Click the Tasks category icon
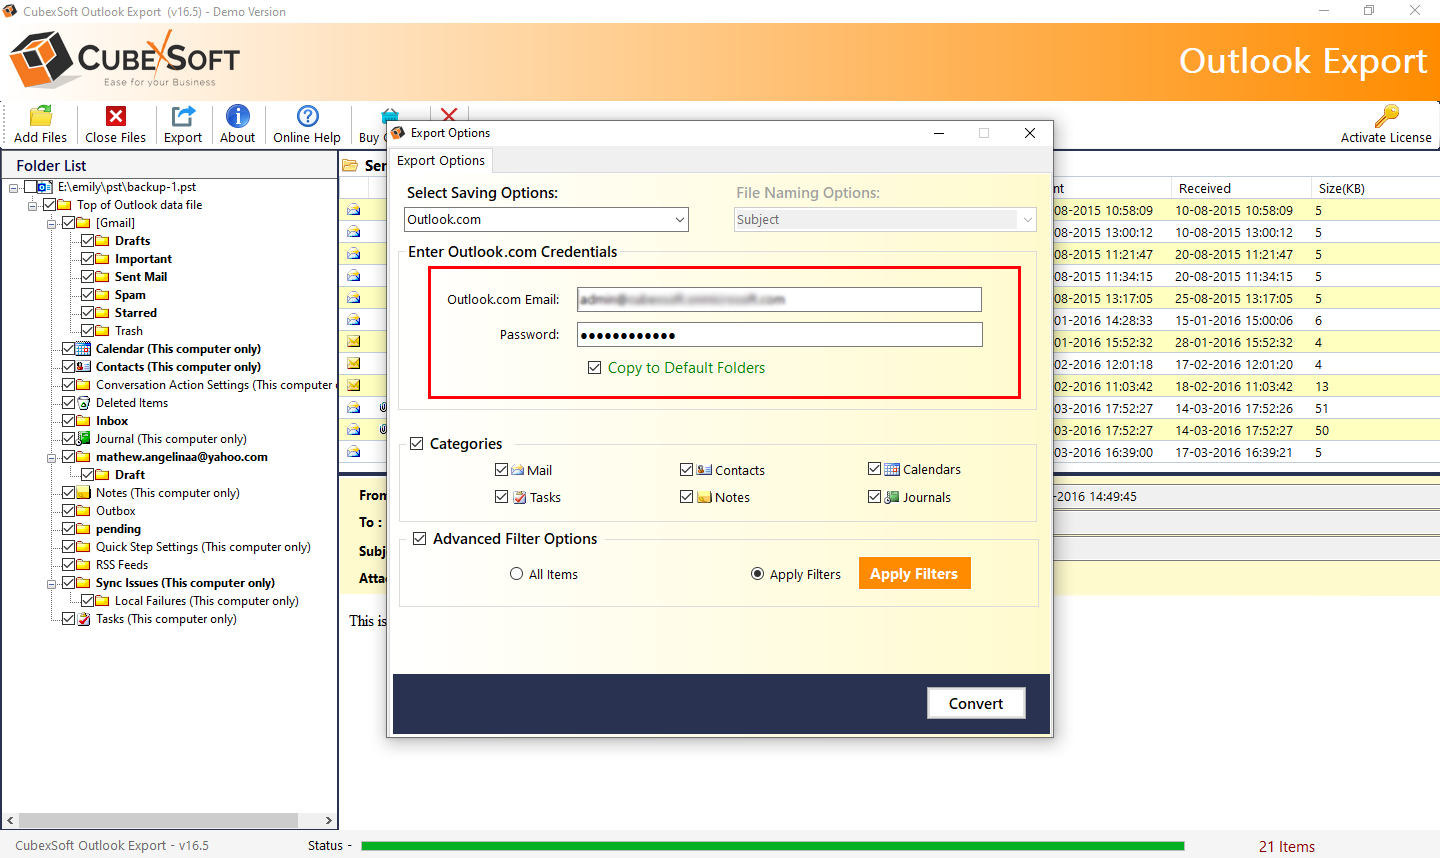This screenshot has width=1440, height=858. [519, 497]
